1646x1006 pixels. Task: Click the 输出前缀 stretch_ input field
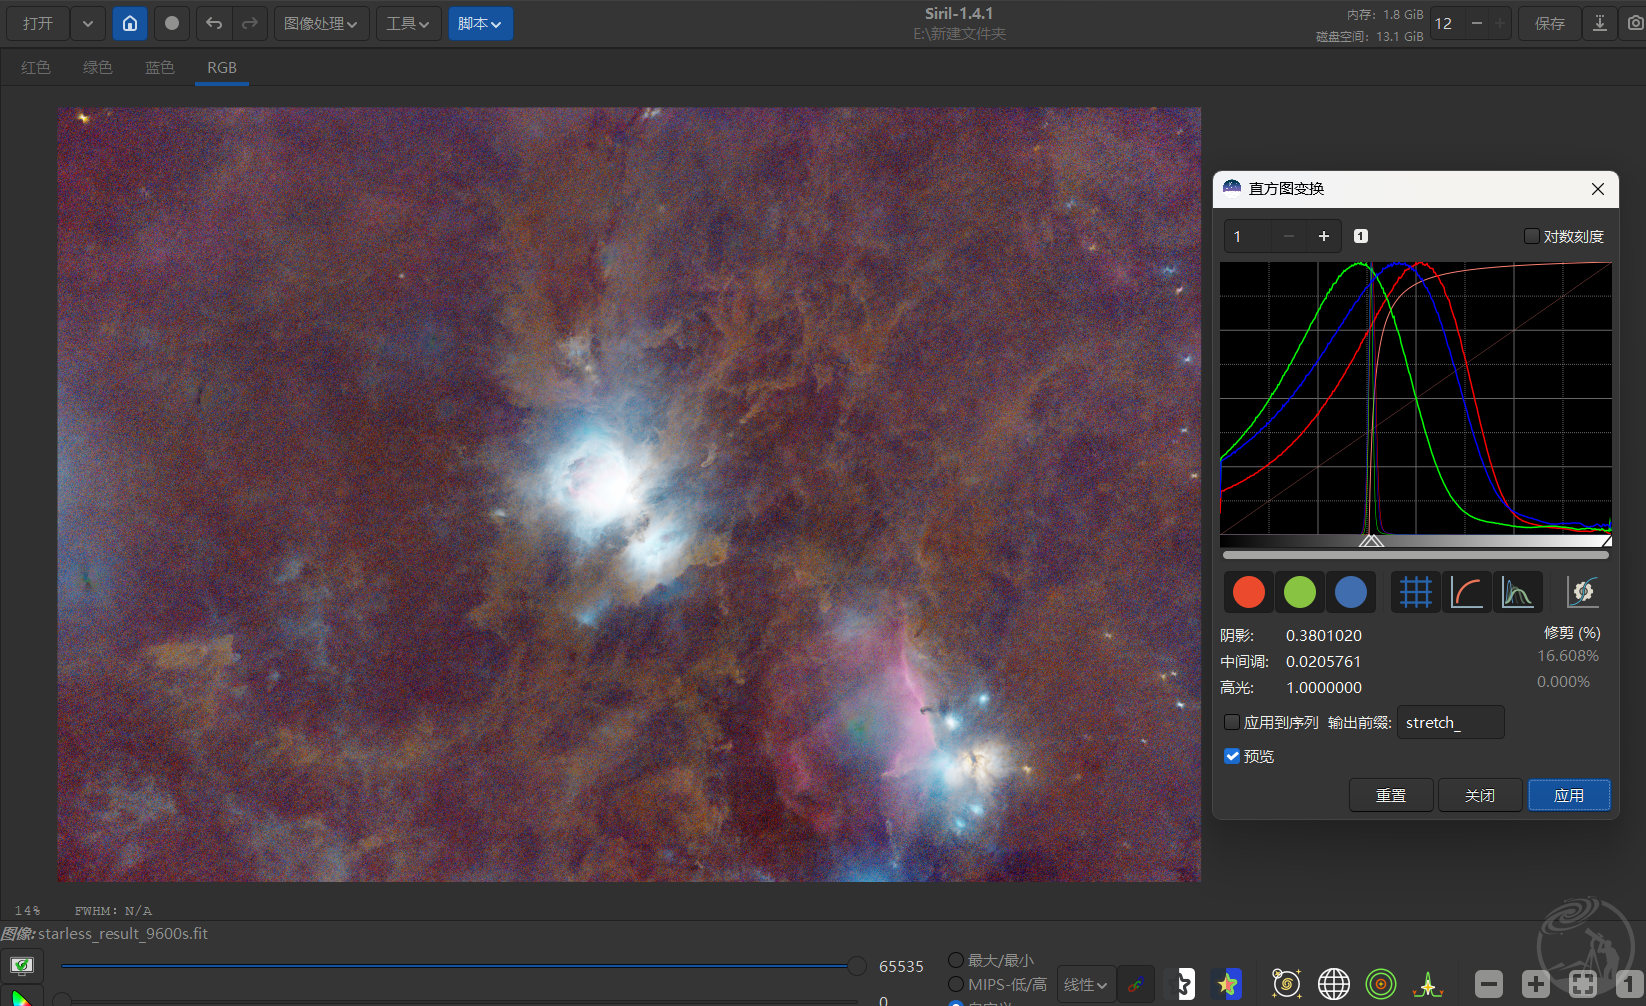pyautogui.click(x=1450, y=722)
